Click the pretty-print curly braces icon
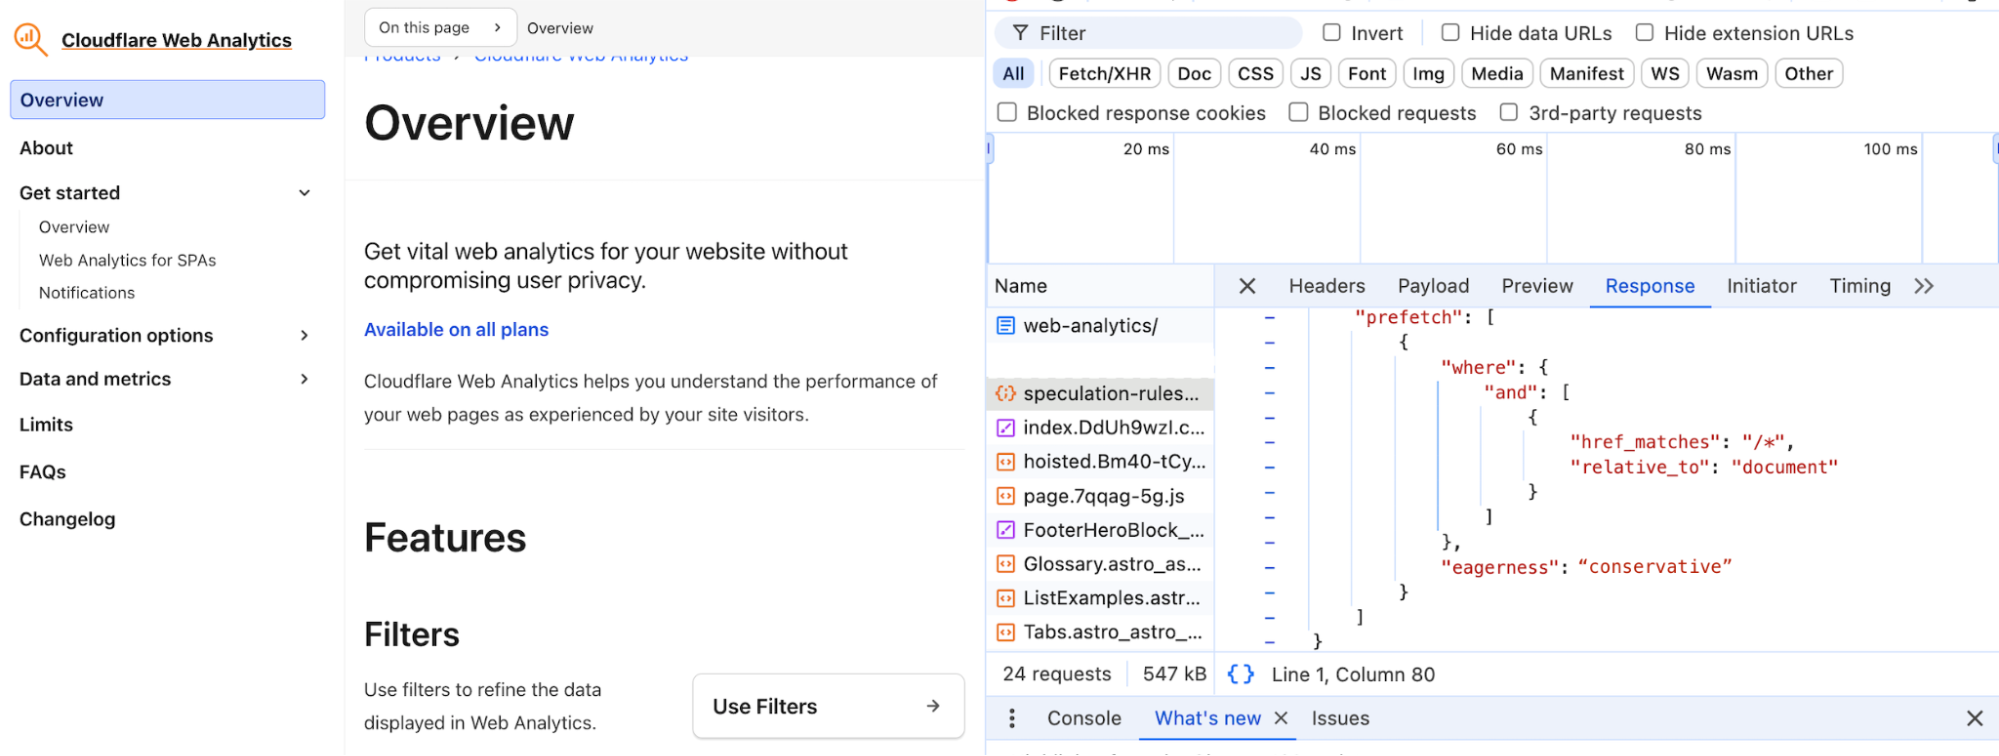Screen dimensions: 1999x756 click(1240, 674)
